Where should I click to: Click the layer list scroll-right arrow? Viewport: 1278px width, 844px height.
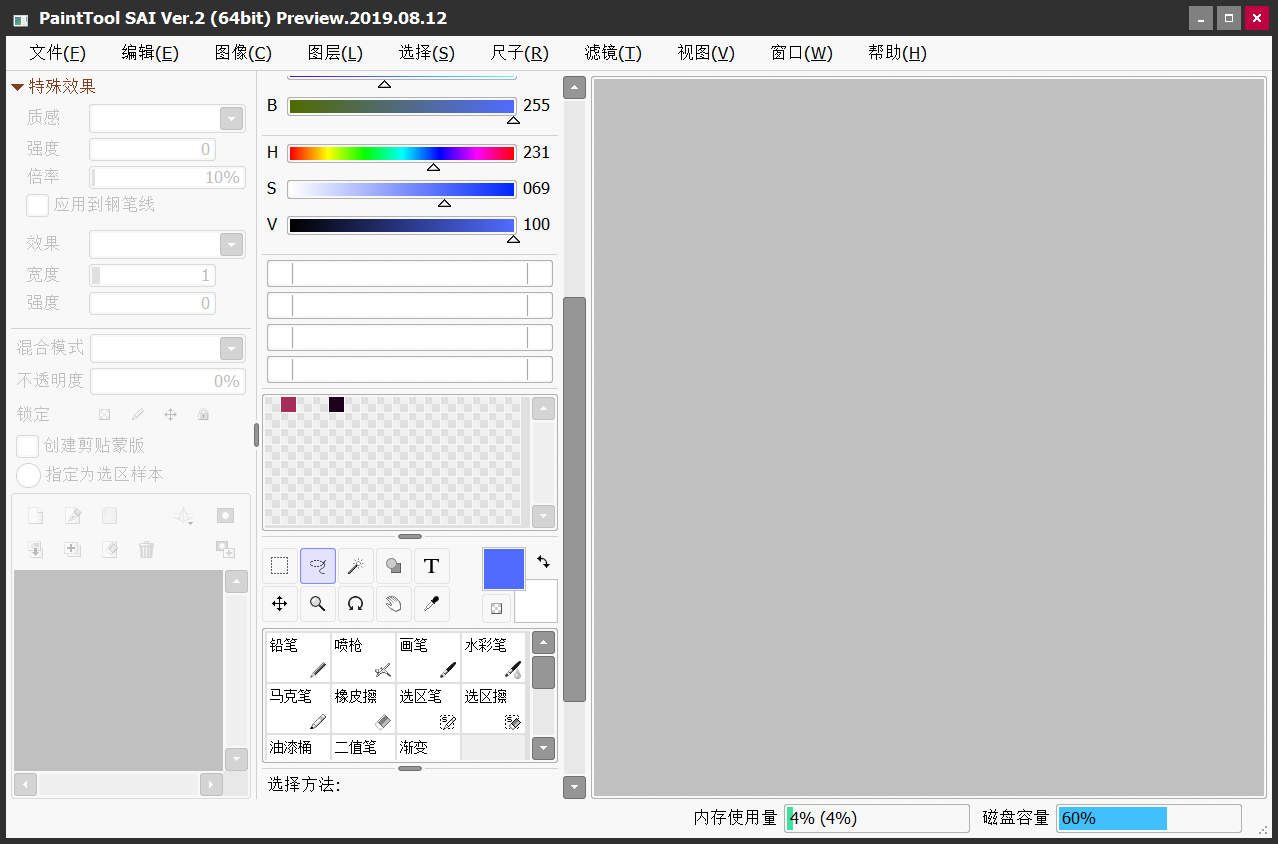click(x=211, y=785)
